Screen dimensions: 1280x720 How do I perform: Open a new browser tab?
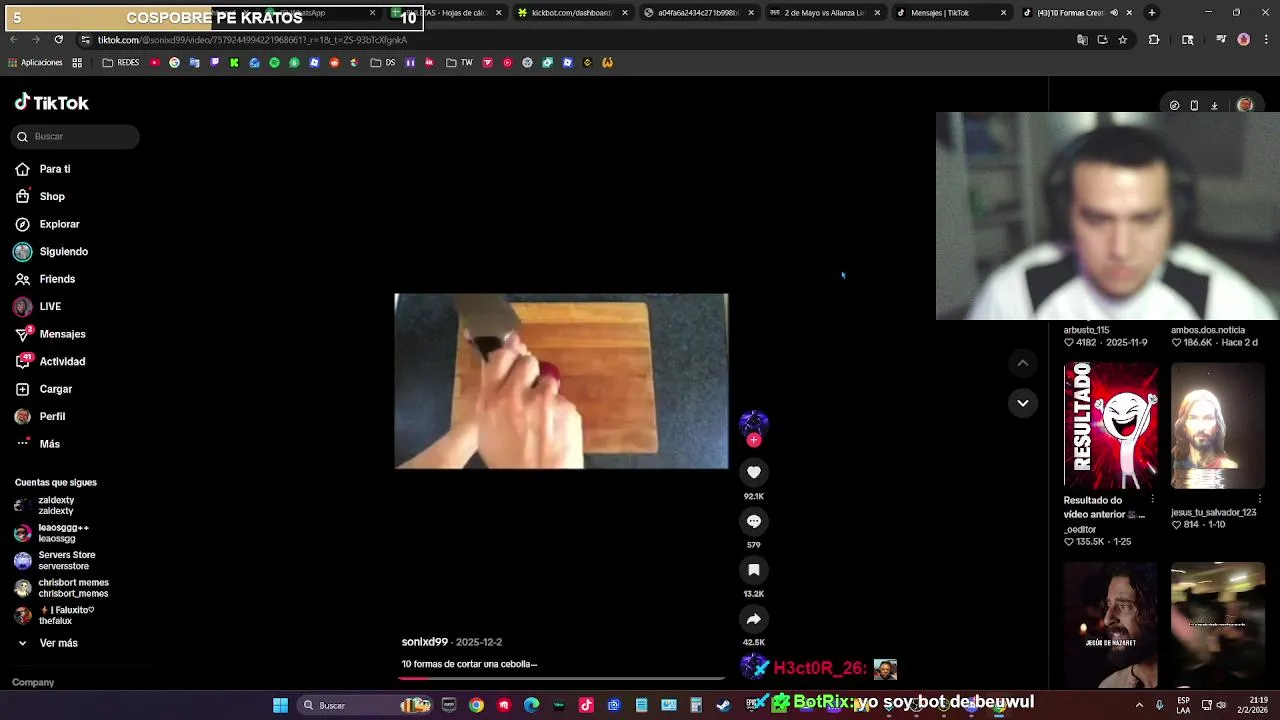pos(1152,13)
